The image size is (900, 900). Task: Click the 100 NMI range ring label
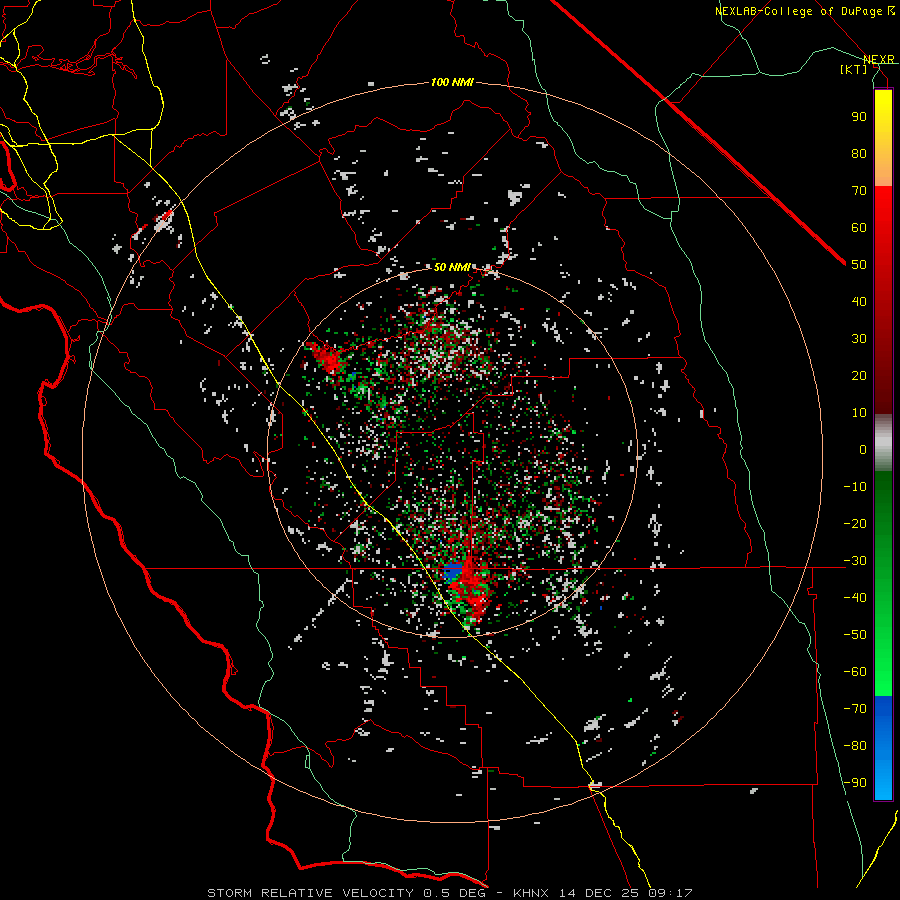pyautogui.click(x=452, y=83)
